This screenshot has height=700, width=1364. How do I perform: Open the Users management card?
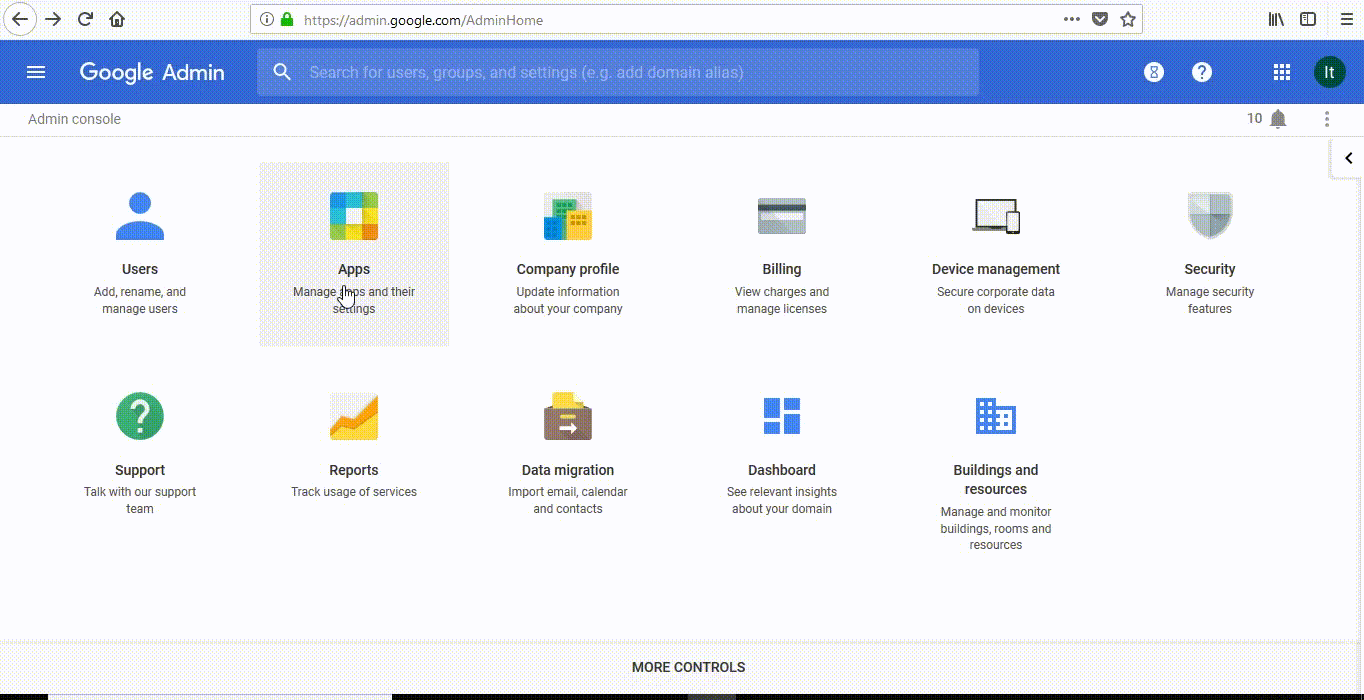coord(140,254)
